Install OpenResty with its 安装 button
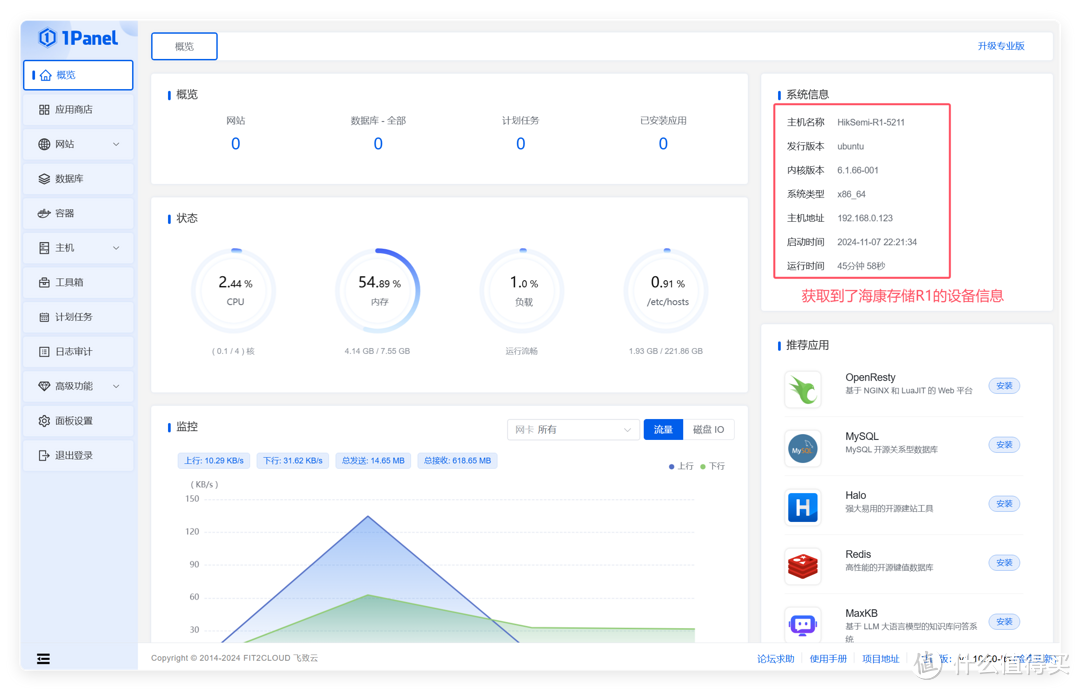 1004,386
